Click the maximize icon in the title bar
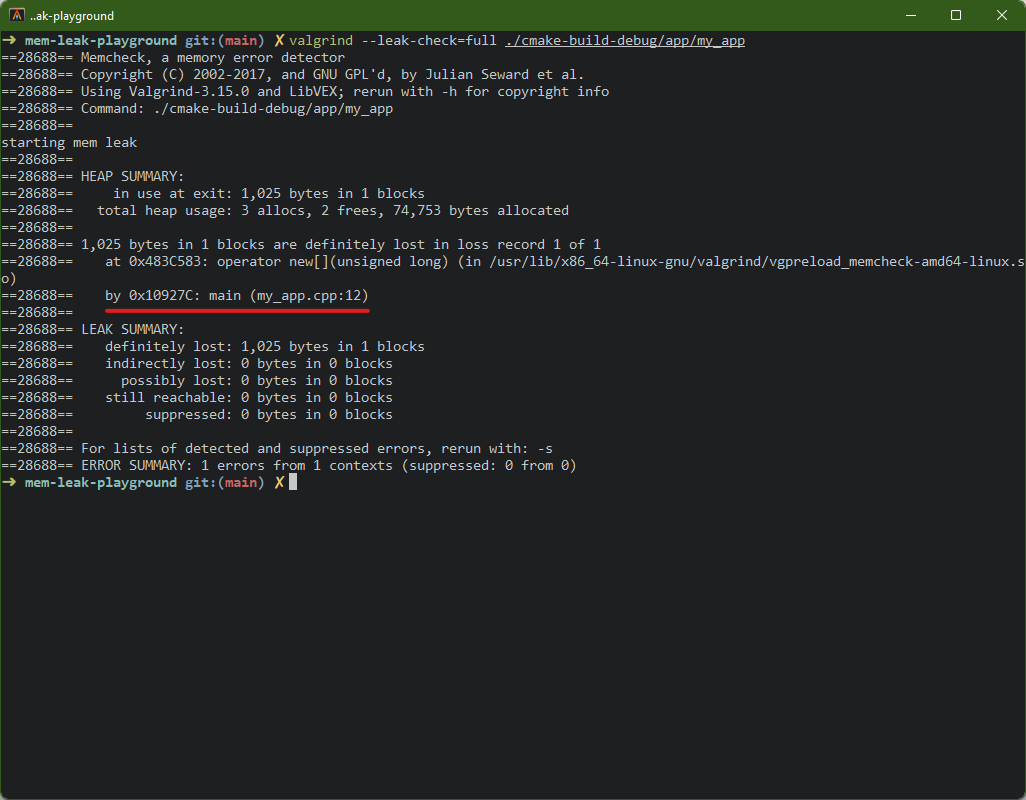Image resolution: width=1026 pixels, height=800 pixels. [956, 15]
